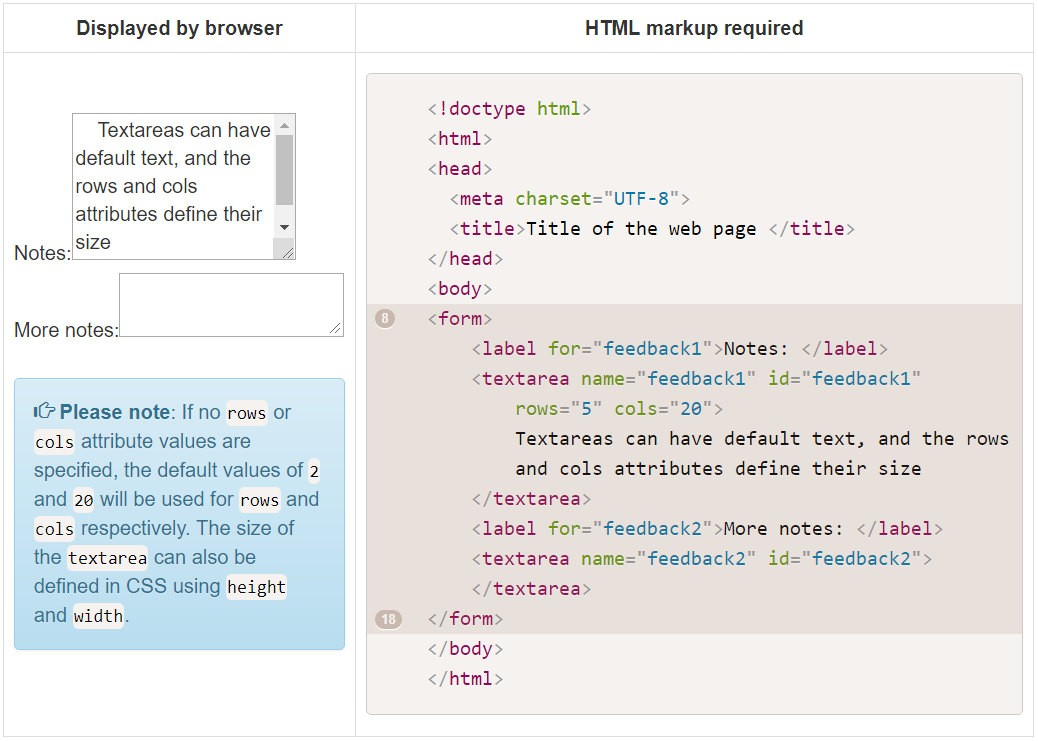Click inside the empty More notes textarea

click(230, 303)
